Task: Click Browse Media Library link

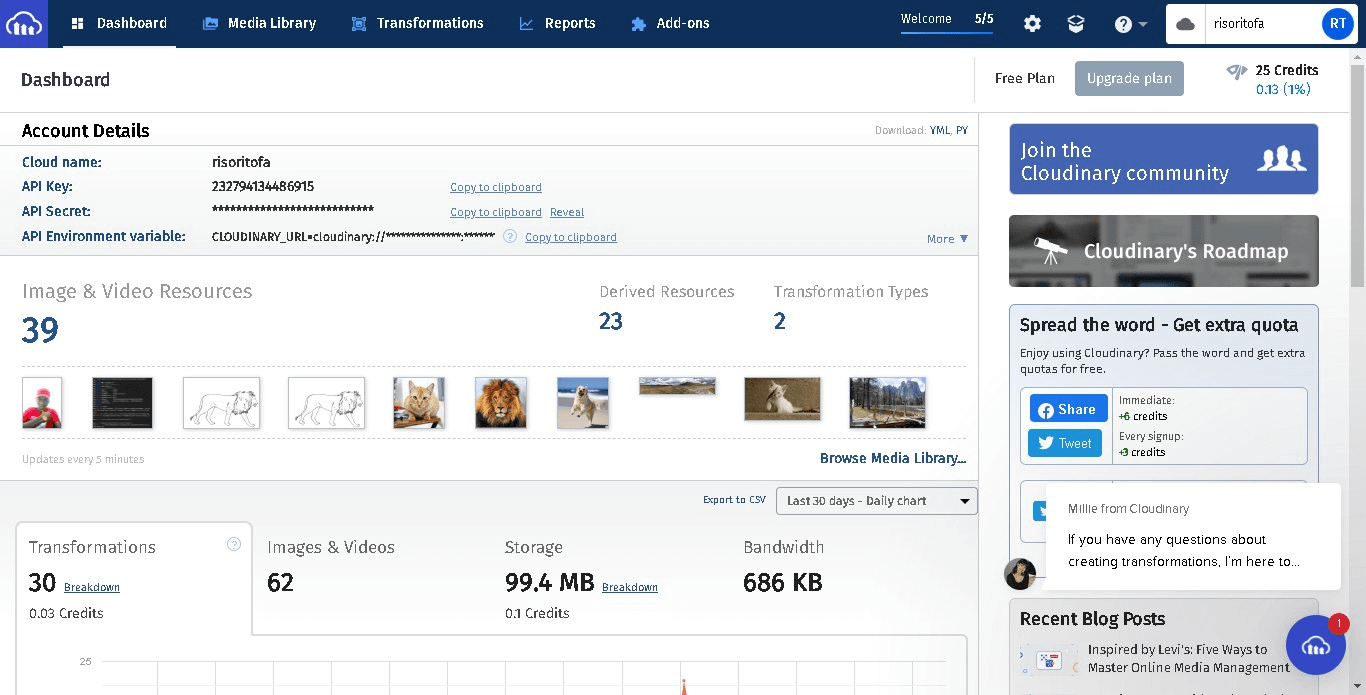Action: click(x=893, y=458)
